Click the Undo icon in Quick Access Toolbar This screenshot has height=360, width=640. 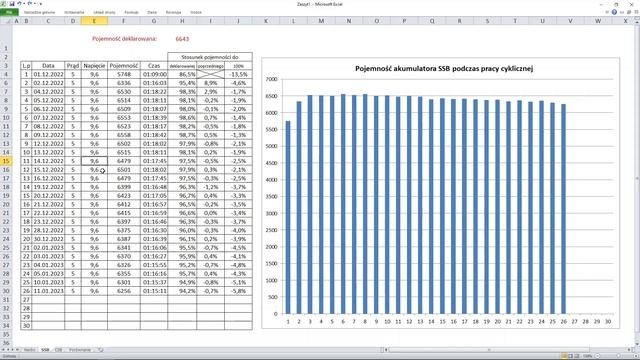pyautogui.click(x=19, y=4)
